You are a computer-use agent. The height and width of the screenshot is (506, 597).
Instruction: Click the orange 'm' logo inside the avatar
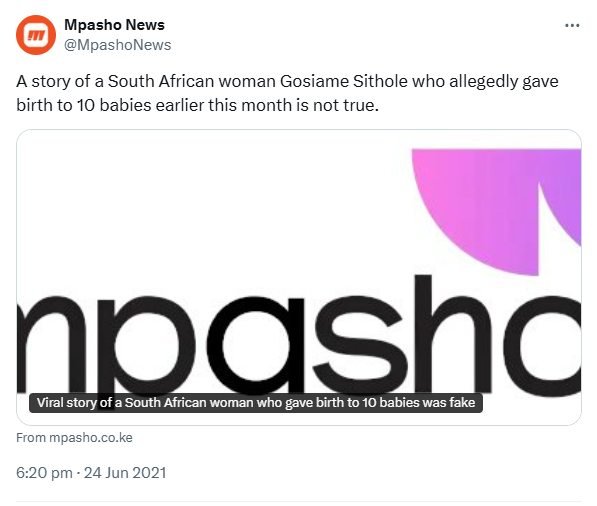pos(36,35)
